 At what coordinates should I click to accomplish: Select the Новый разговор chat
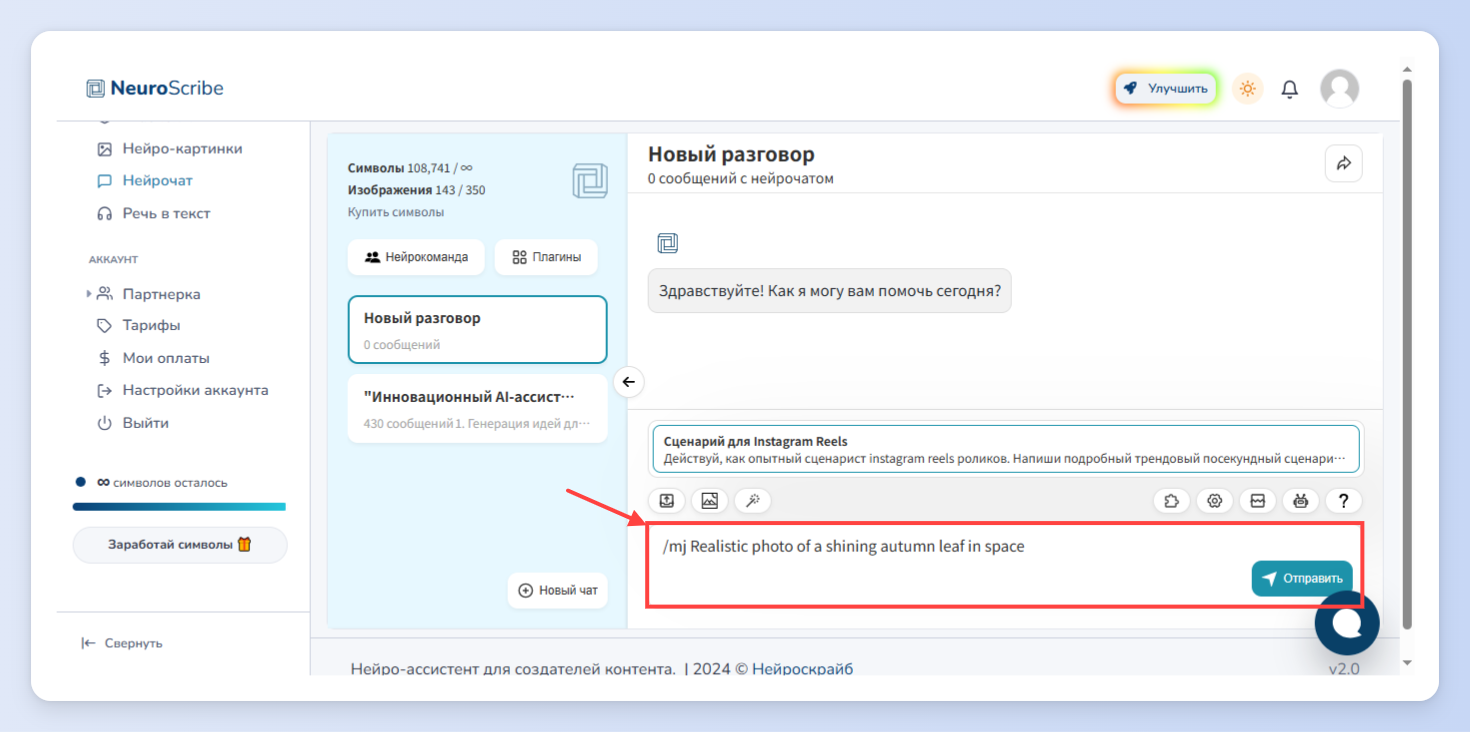tap(477, 329)
